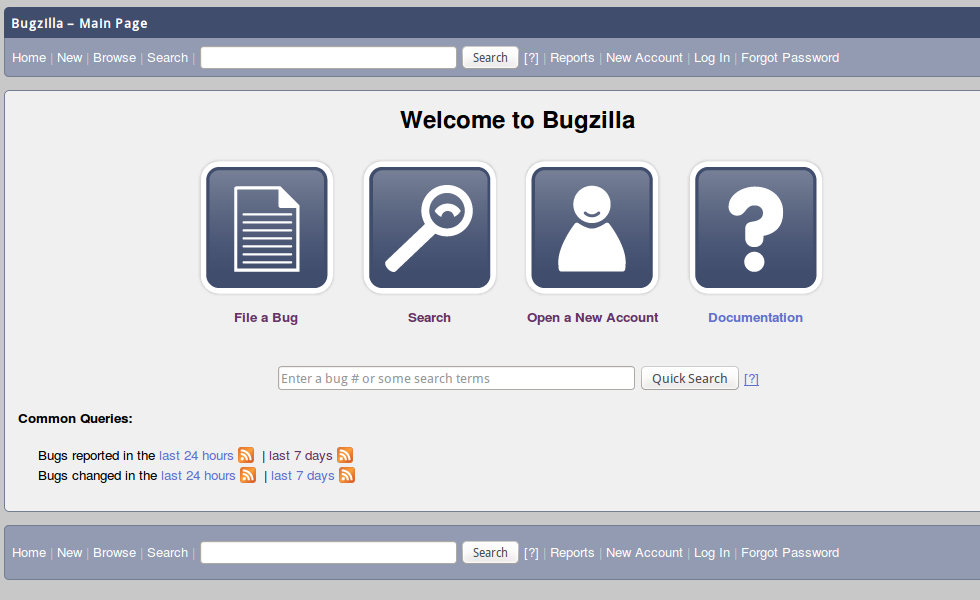Click the File a Bug text link

[x=266, y=318]
